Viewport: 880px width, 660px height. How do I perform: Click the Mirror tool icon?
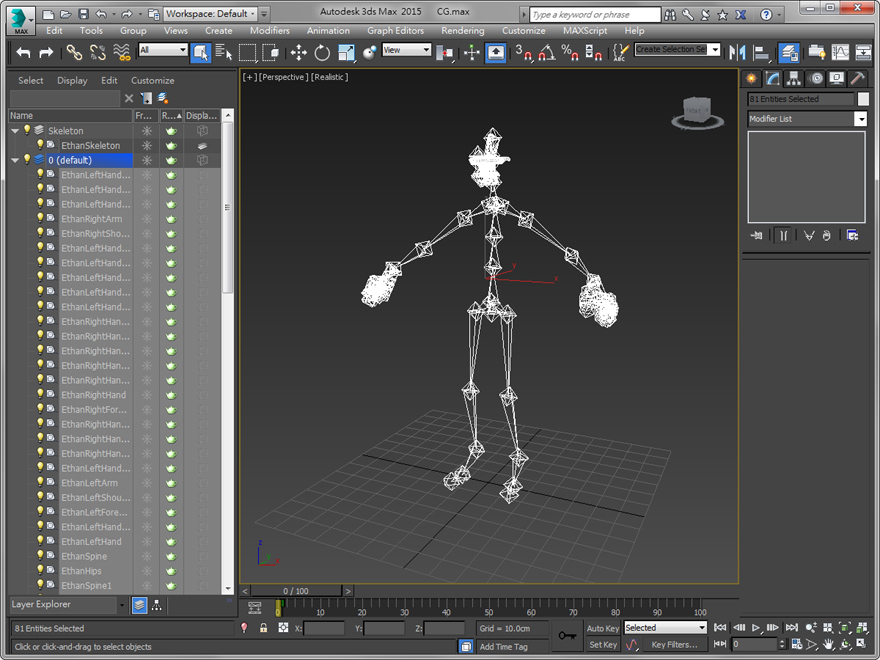coord(737,52)
